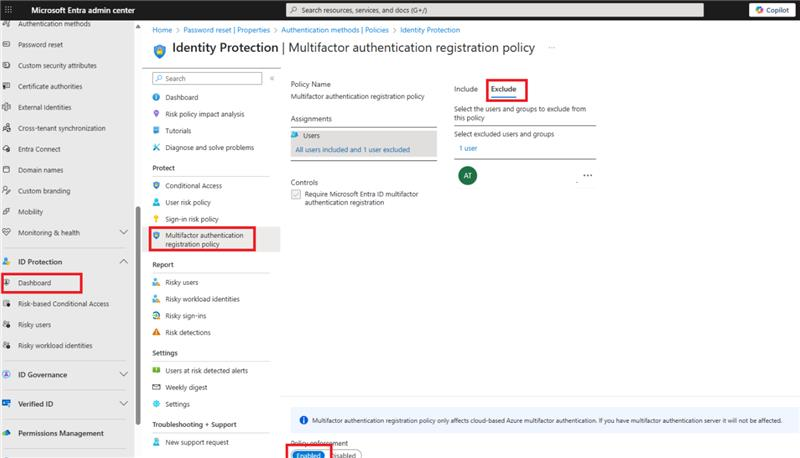Go to Password reset | Properties breadcrumb
The image size is (800, 458).
click(x=227, y=30)
